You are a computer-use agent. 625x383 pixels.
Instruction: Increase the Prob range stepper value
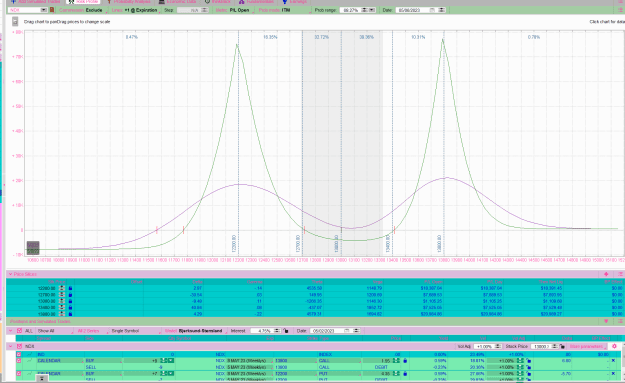click(x=364, y=9)
